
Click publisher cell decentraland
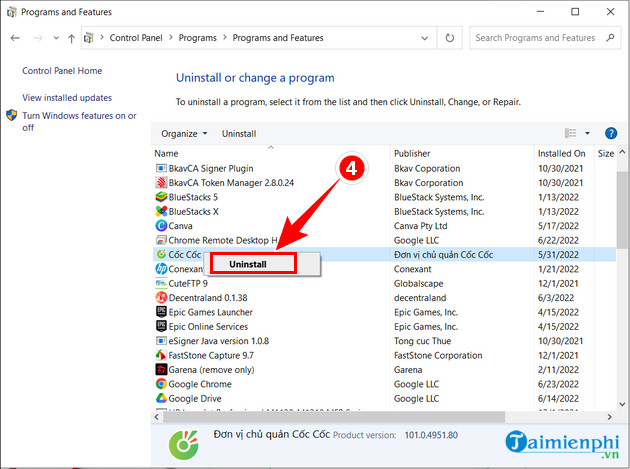tap(420, 298)
